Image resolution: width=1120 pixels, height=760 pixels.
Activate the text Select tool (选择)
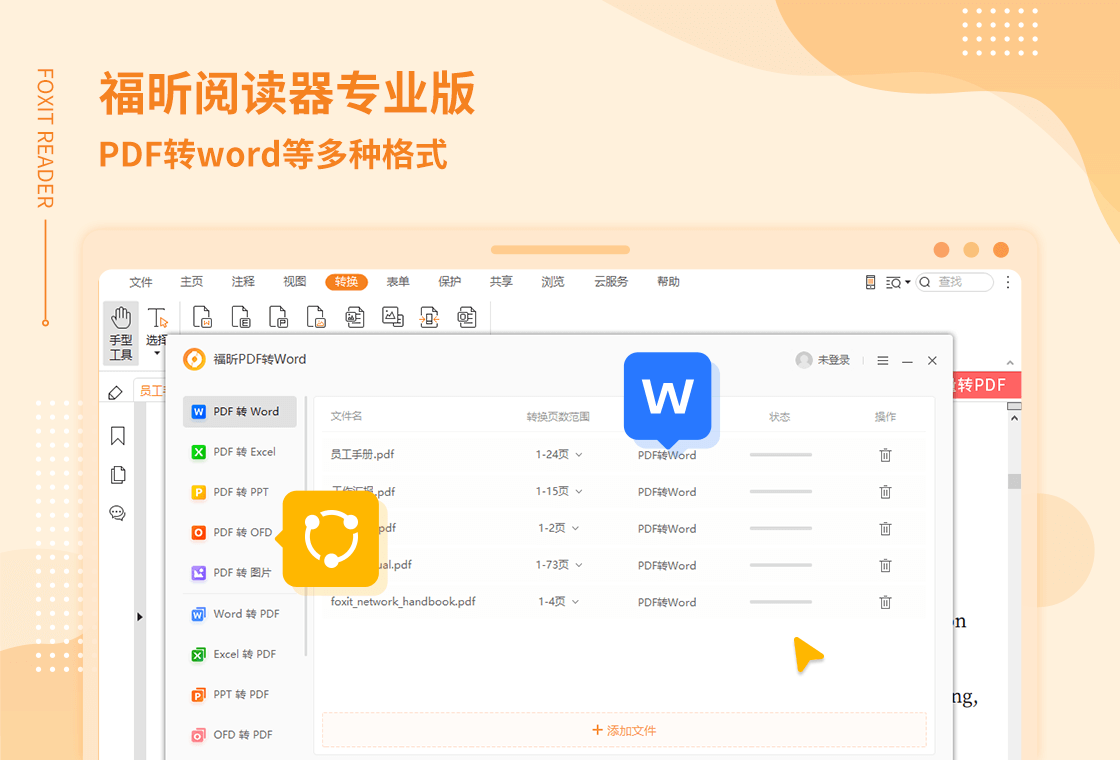point(156,326)
